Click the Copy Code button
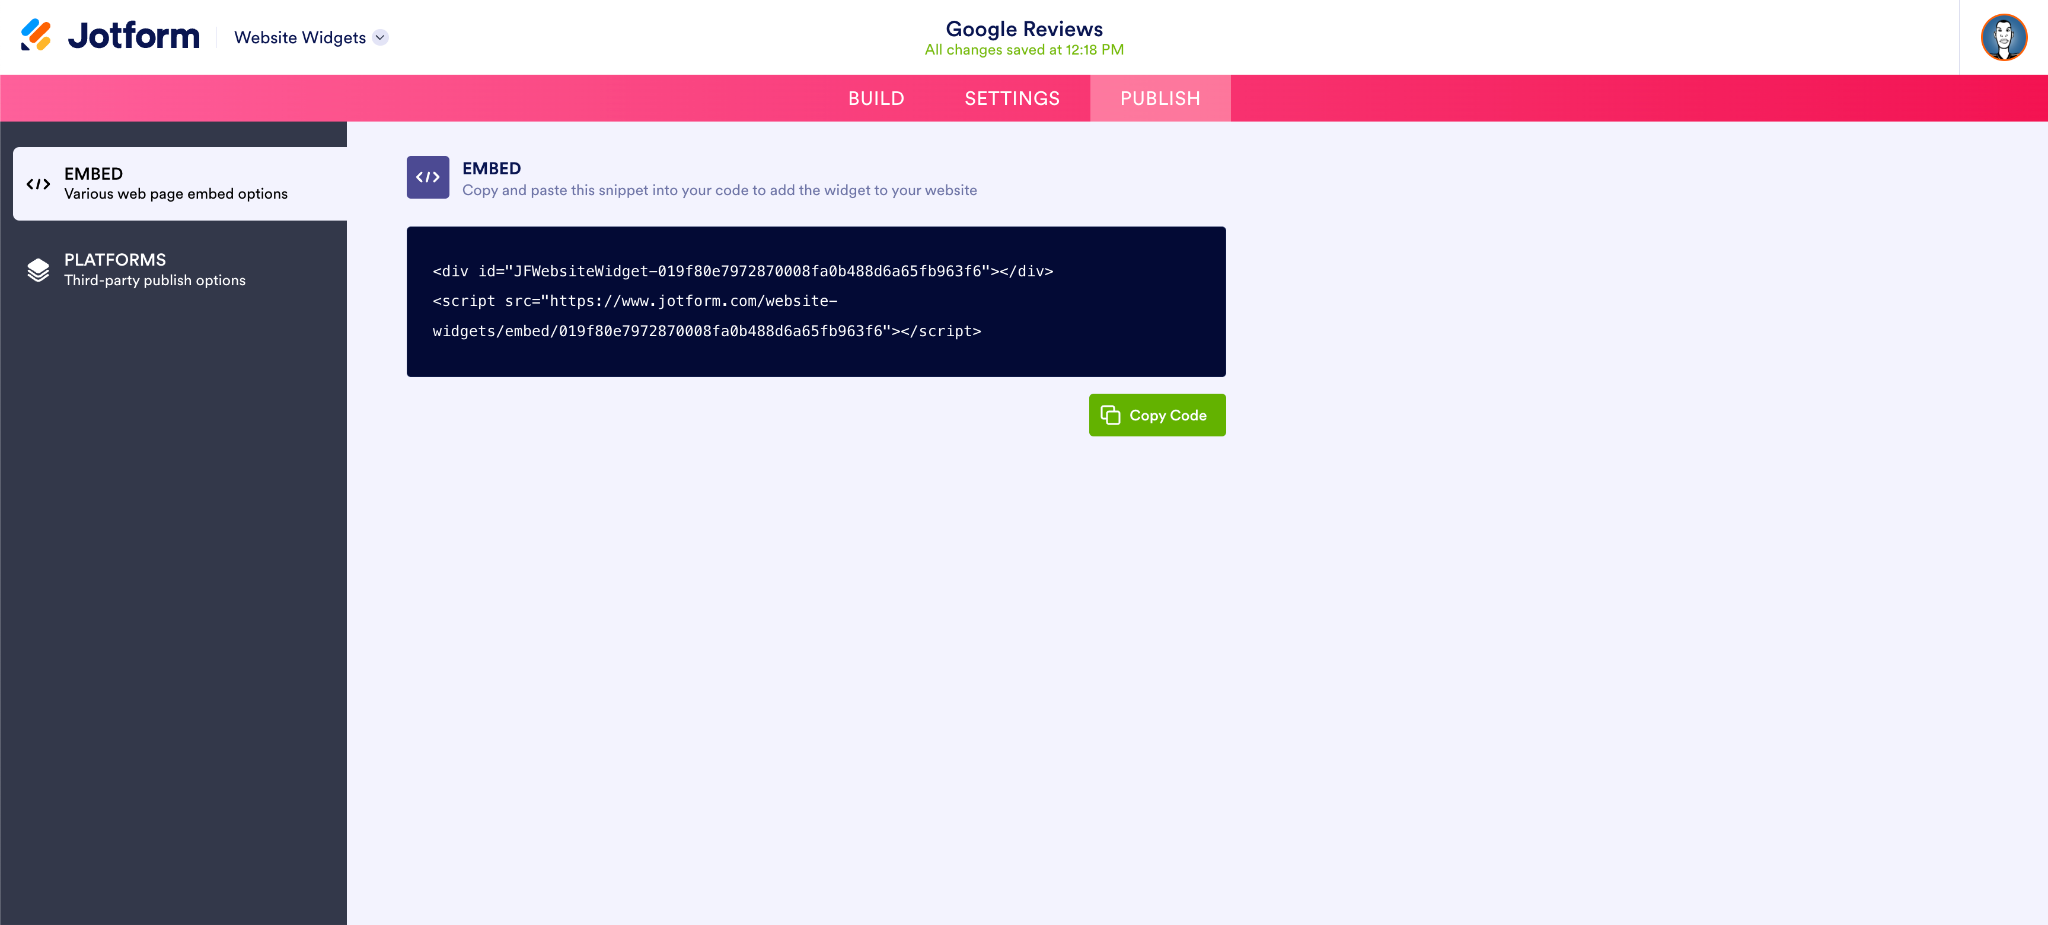Image resolution: width=2048 pixels, height=925 pixels. click(1157, 415)
